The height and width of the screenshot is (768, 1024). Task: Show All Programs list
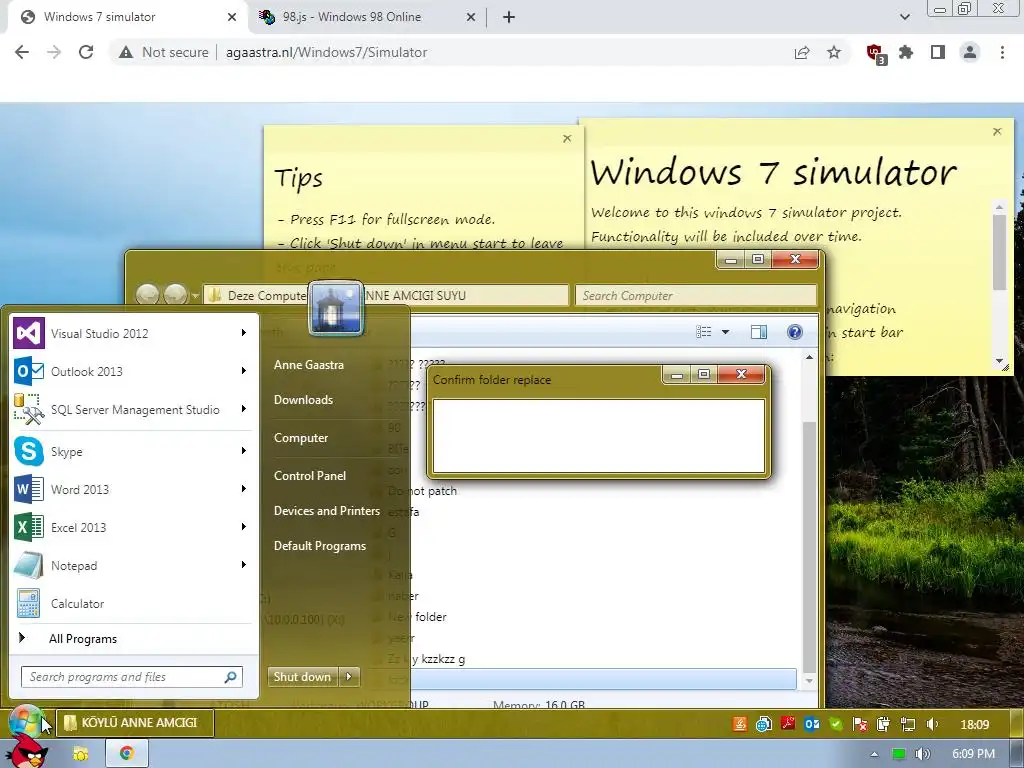(x=82, y=639)
